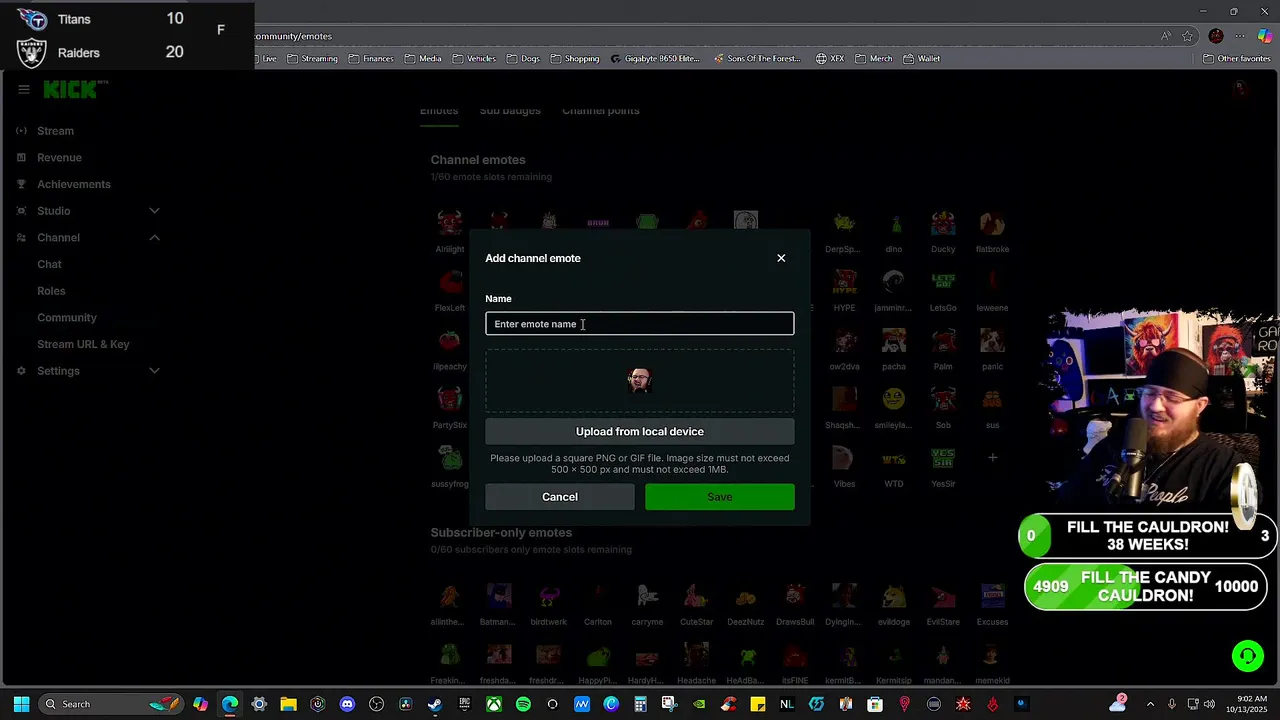Click the plus to add emote slot

click(992, 458)
